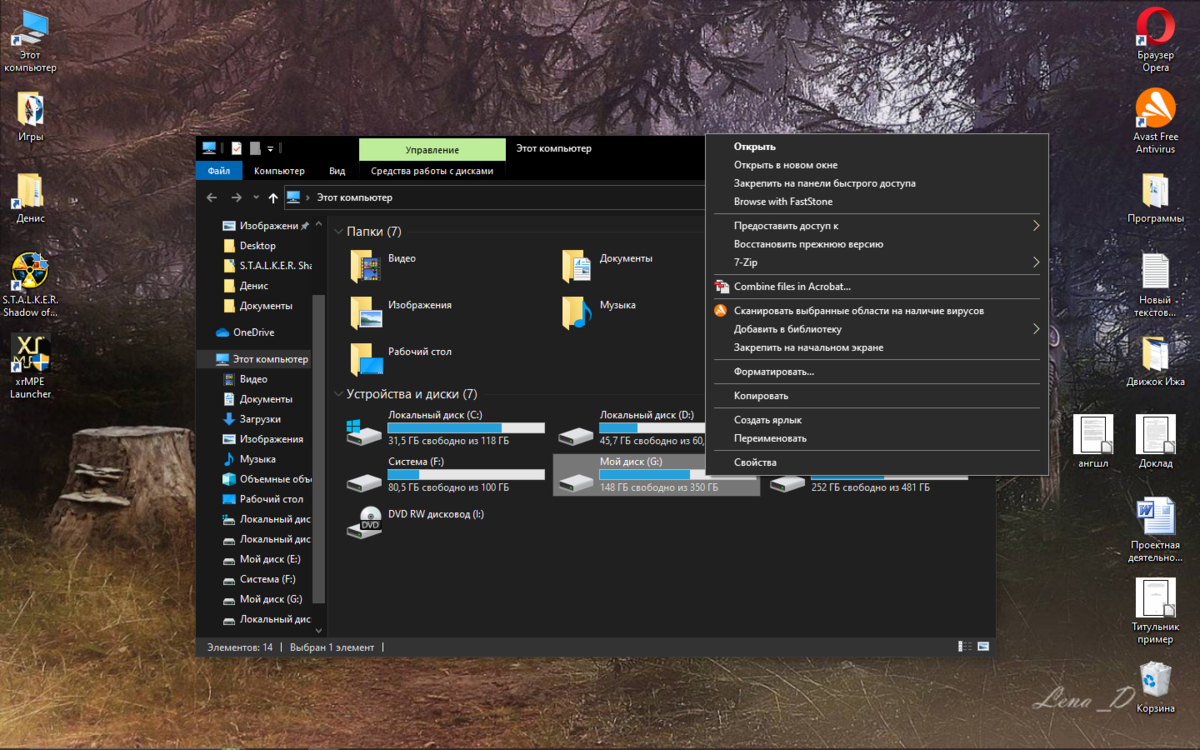The image size is (1200, 750).
Task: Click the address bar chevron before Этот компьютер
Action: tap(308, 198)
